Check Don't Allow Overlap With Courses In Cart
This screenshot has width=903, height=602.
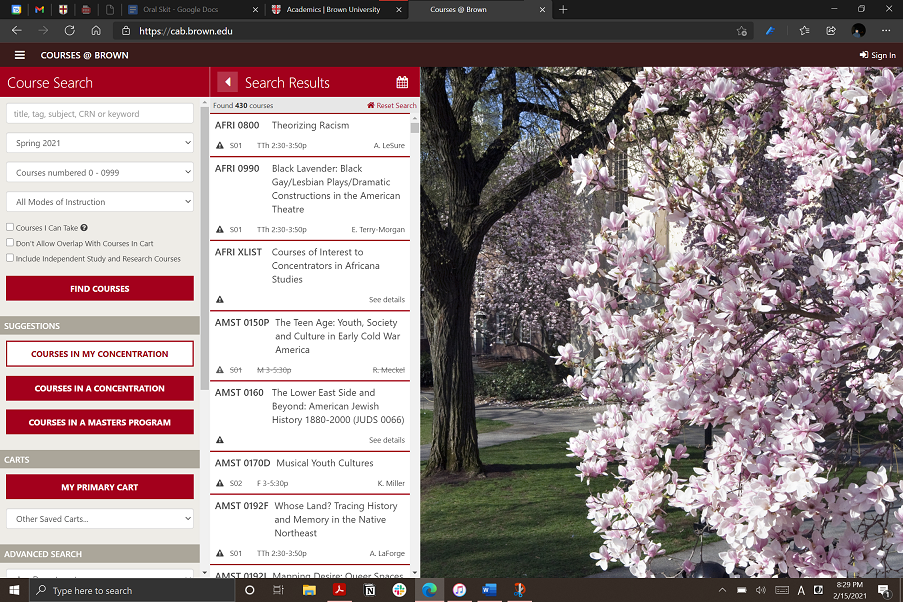(x=10, y=243)
